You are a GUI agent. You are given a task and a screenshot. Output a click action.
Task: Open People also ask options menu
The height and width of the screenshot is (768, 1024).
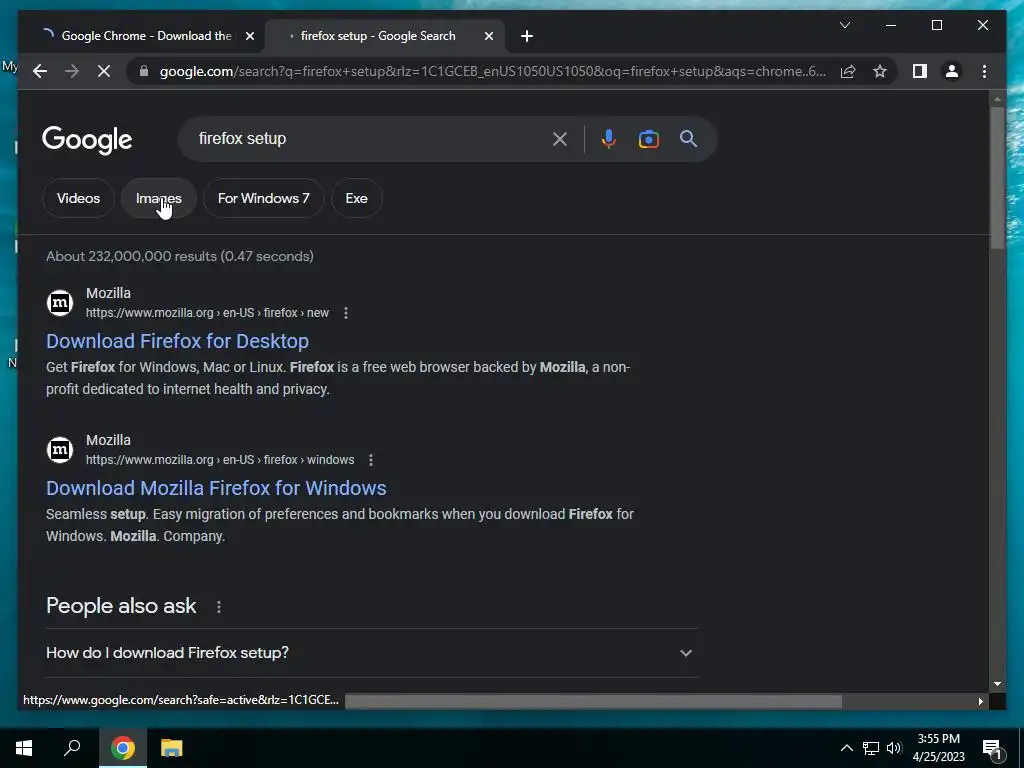pyautogui.click(x=219, y=607)
